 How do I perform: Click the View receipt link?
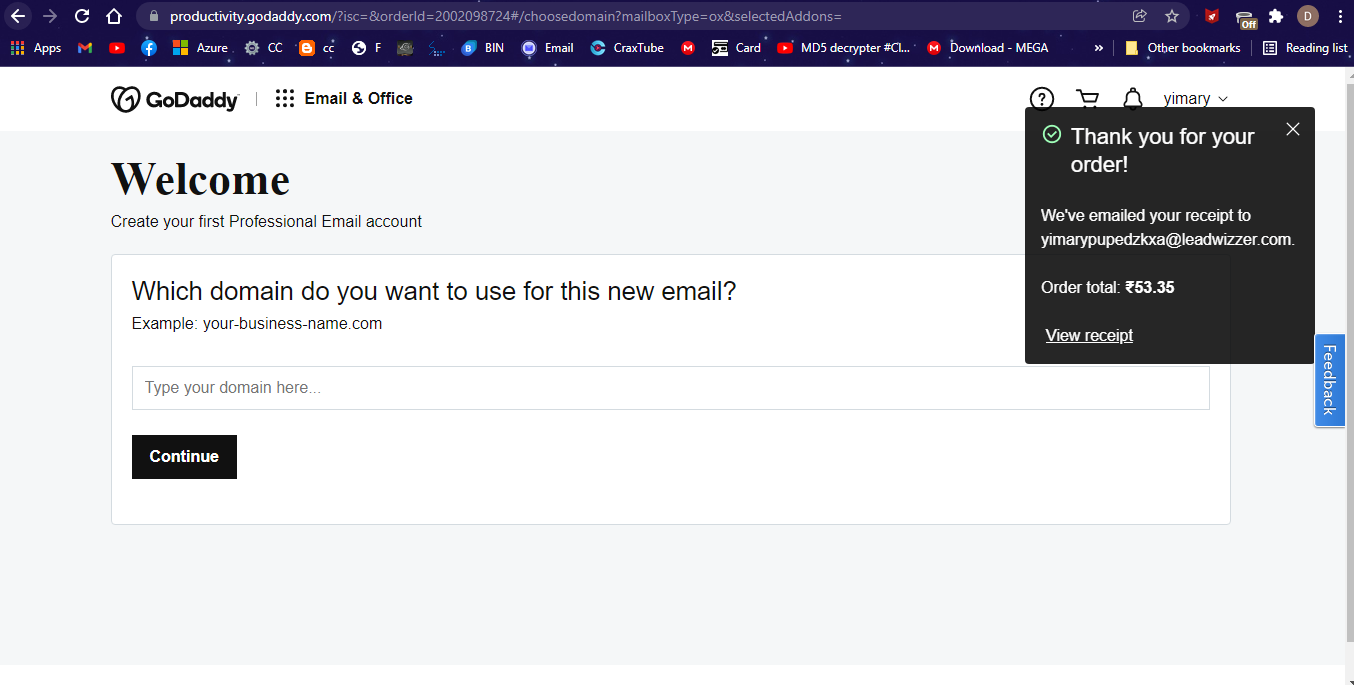point(1089,335)
